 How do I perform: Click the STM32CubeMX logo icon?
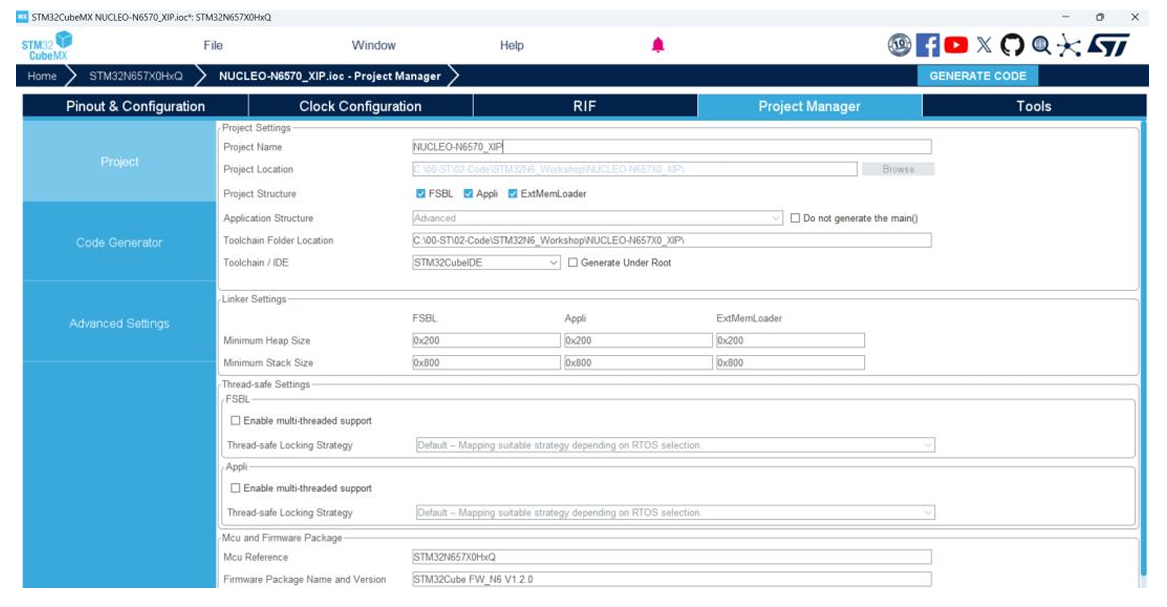tap(47, 45)
